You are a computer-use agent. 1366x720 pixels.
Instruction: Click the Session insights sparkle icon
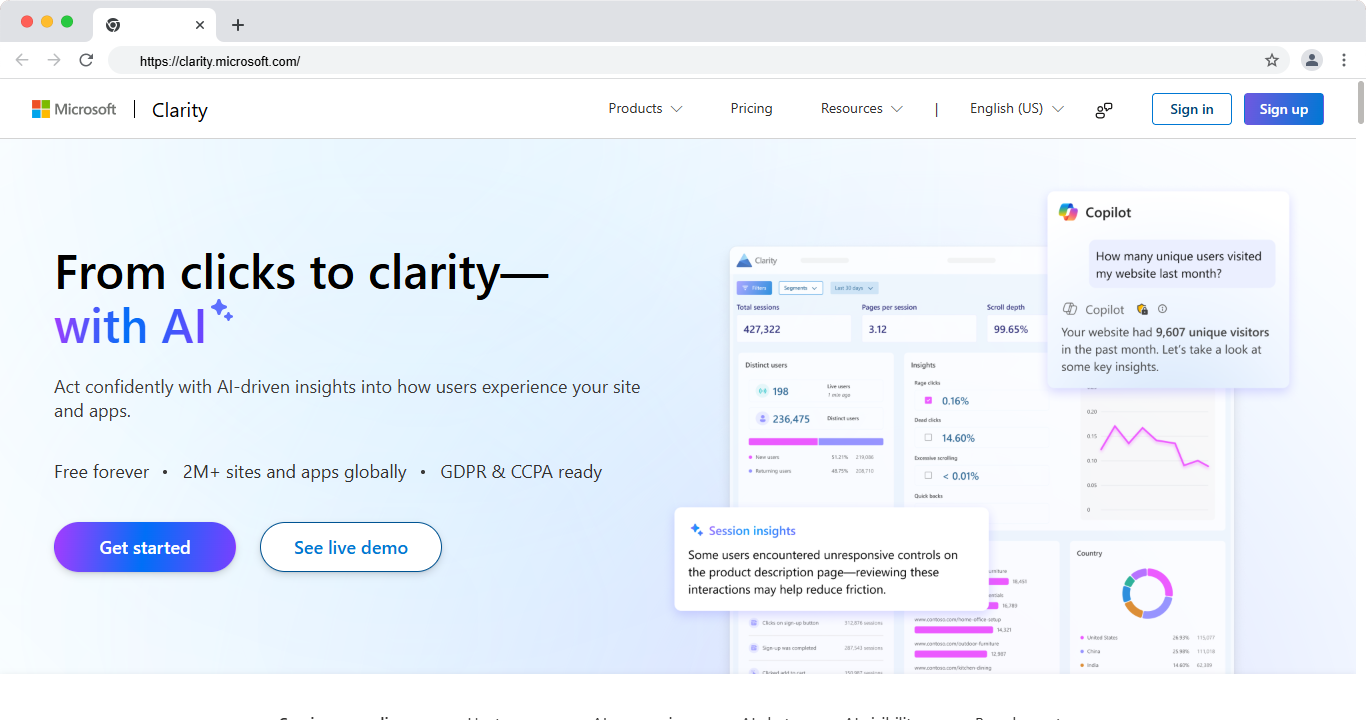697,530
